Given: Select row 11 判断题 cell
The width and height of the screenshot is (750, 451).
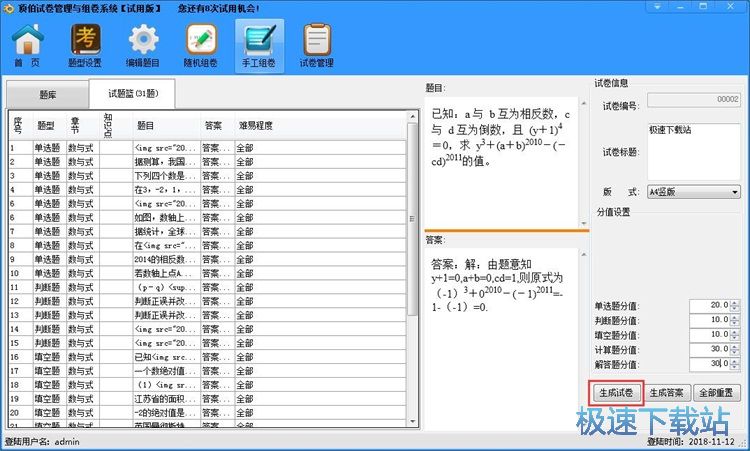Looking at the screenshot, I should [47, 287].
